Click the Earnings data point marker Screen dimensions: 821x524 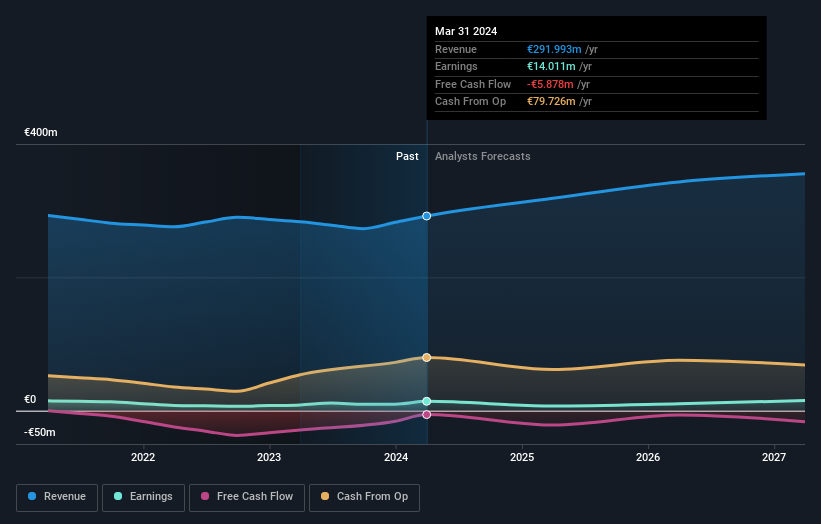427,402
